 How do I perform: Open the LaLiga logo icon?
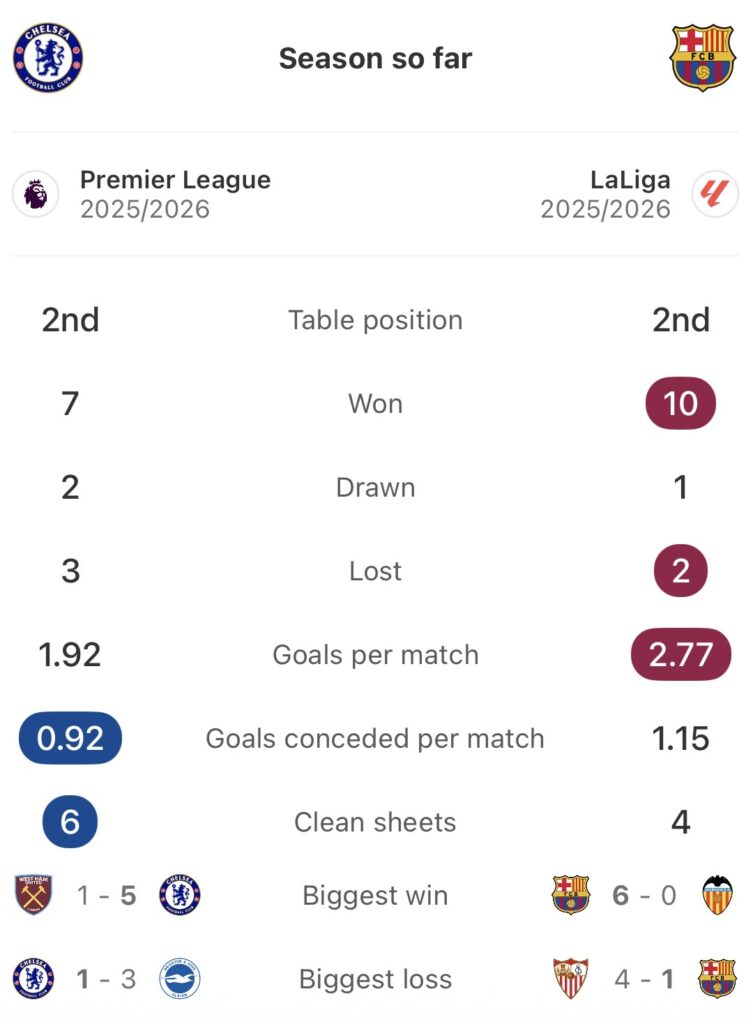[715, 194]
